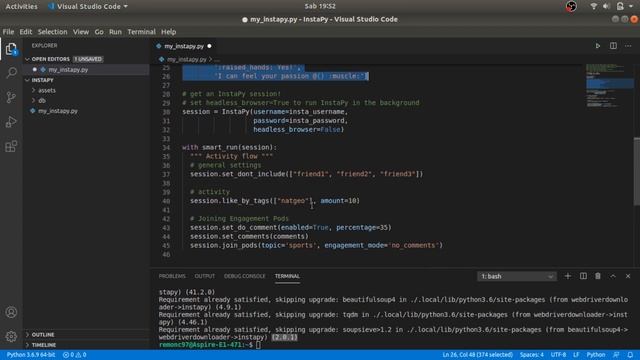Image resolution: width=640 pixels, height=360 pixels.
Task: Open the clock showing Sab 19:52
Action: (320, 6)
